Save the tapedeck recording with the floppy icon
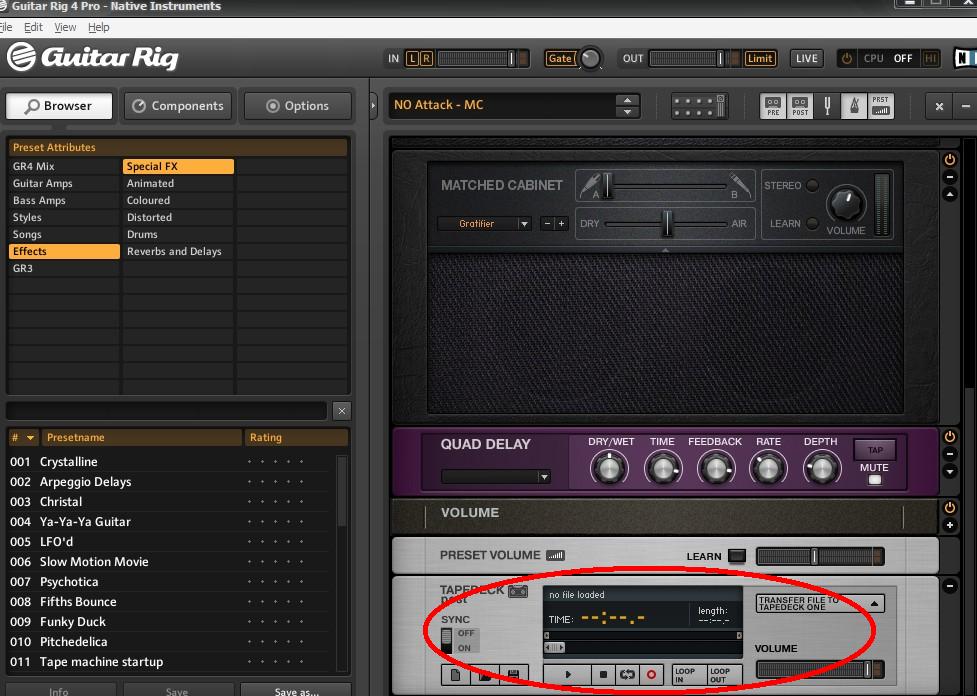This screenshot has height=696, width=977. 513,675
